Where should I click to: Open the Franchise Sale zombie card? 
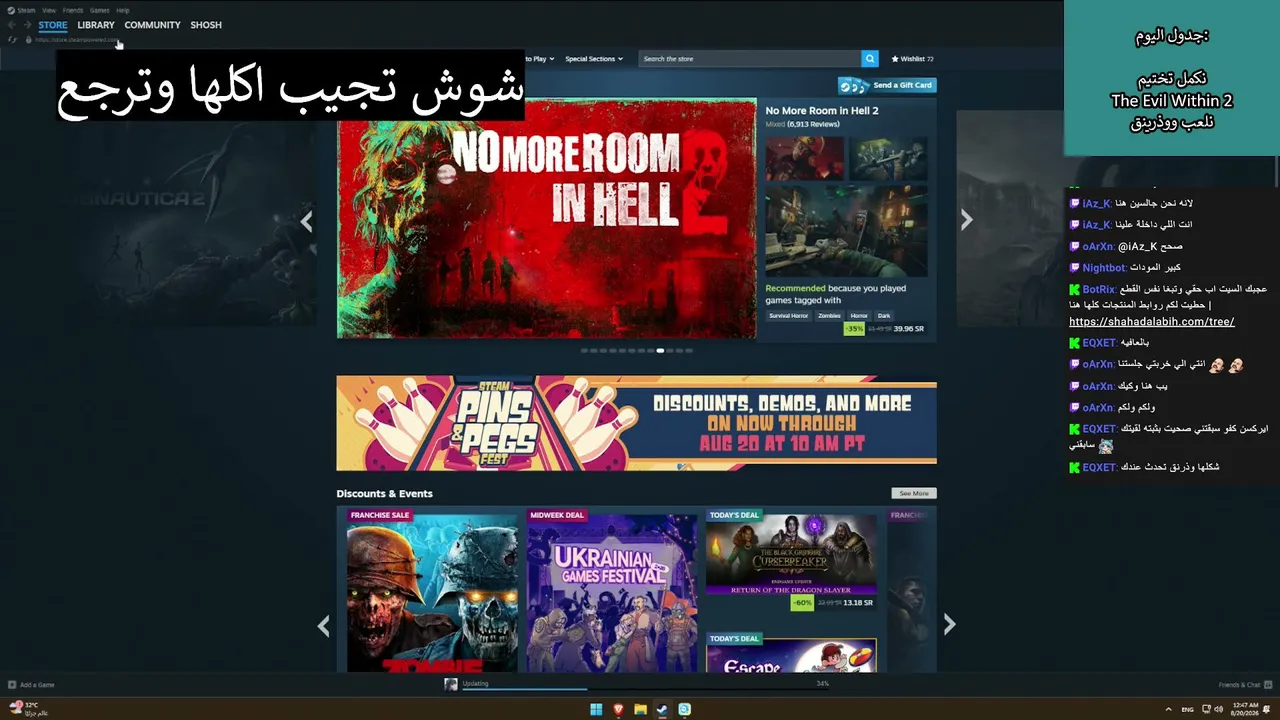[x=432, y=590]
